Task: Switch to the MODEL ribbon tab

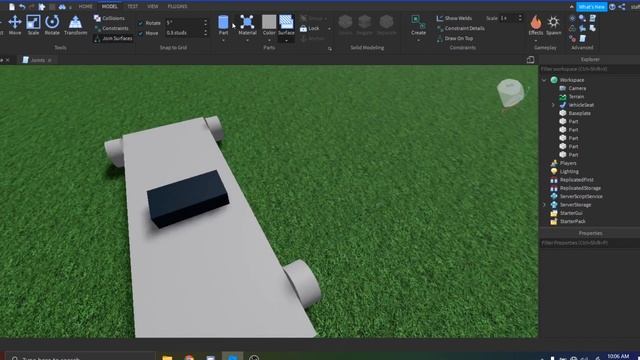Action: (x=109, y=7)
